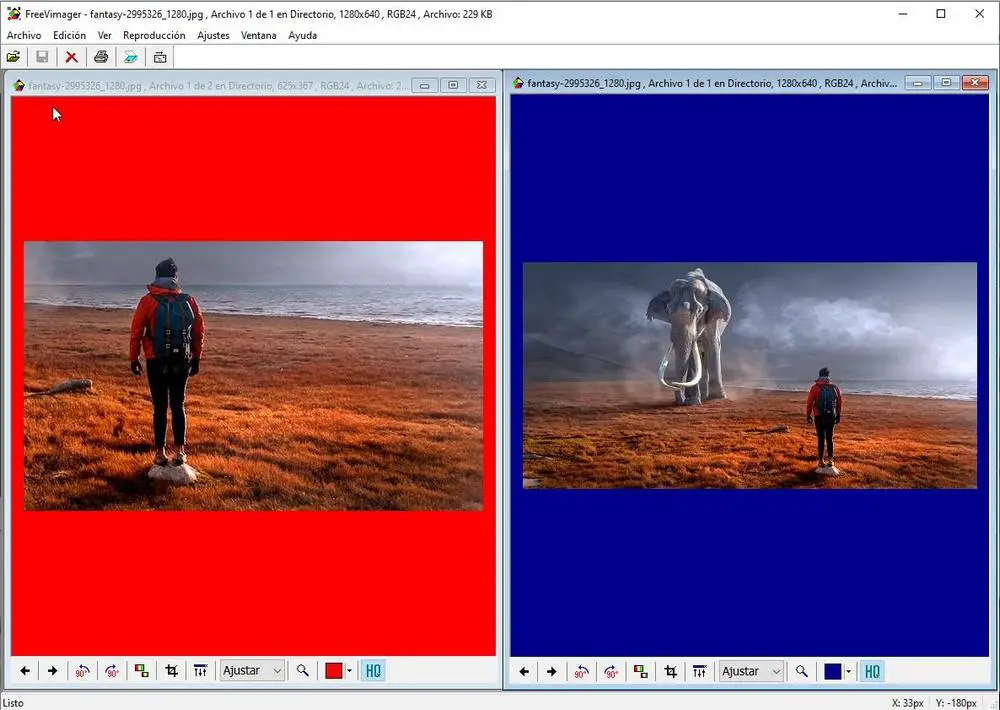This screenshot has width=1000, height=710.
Task: Click the red window's document icon
Action: click(x=19, y=85)
